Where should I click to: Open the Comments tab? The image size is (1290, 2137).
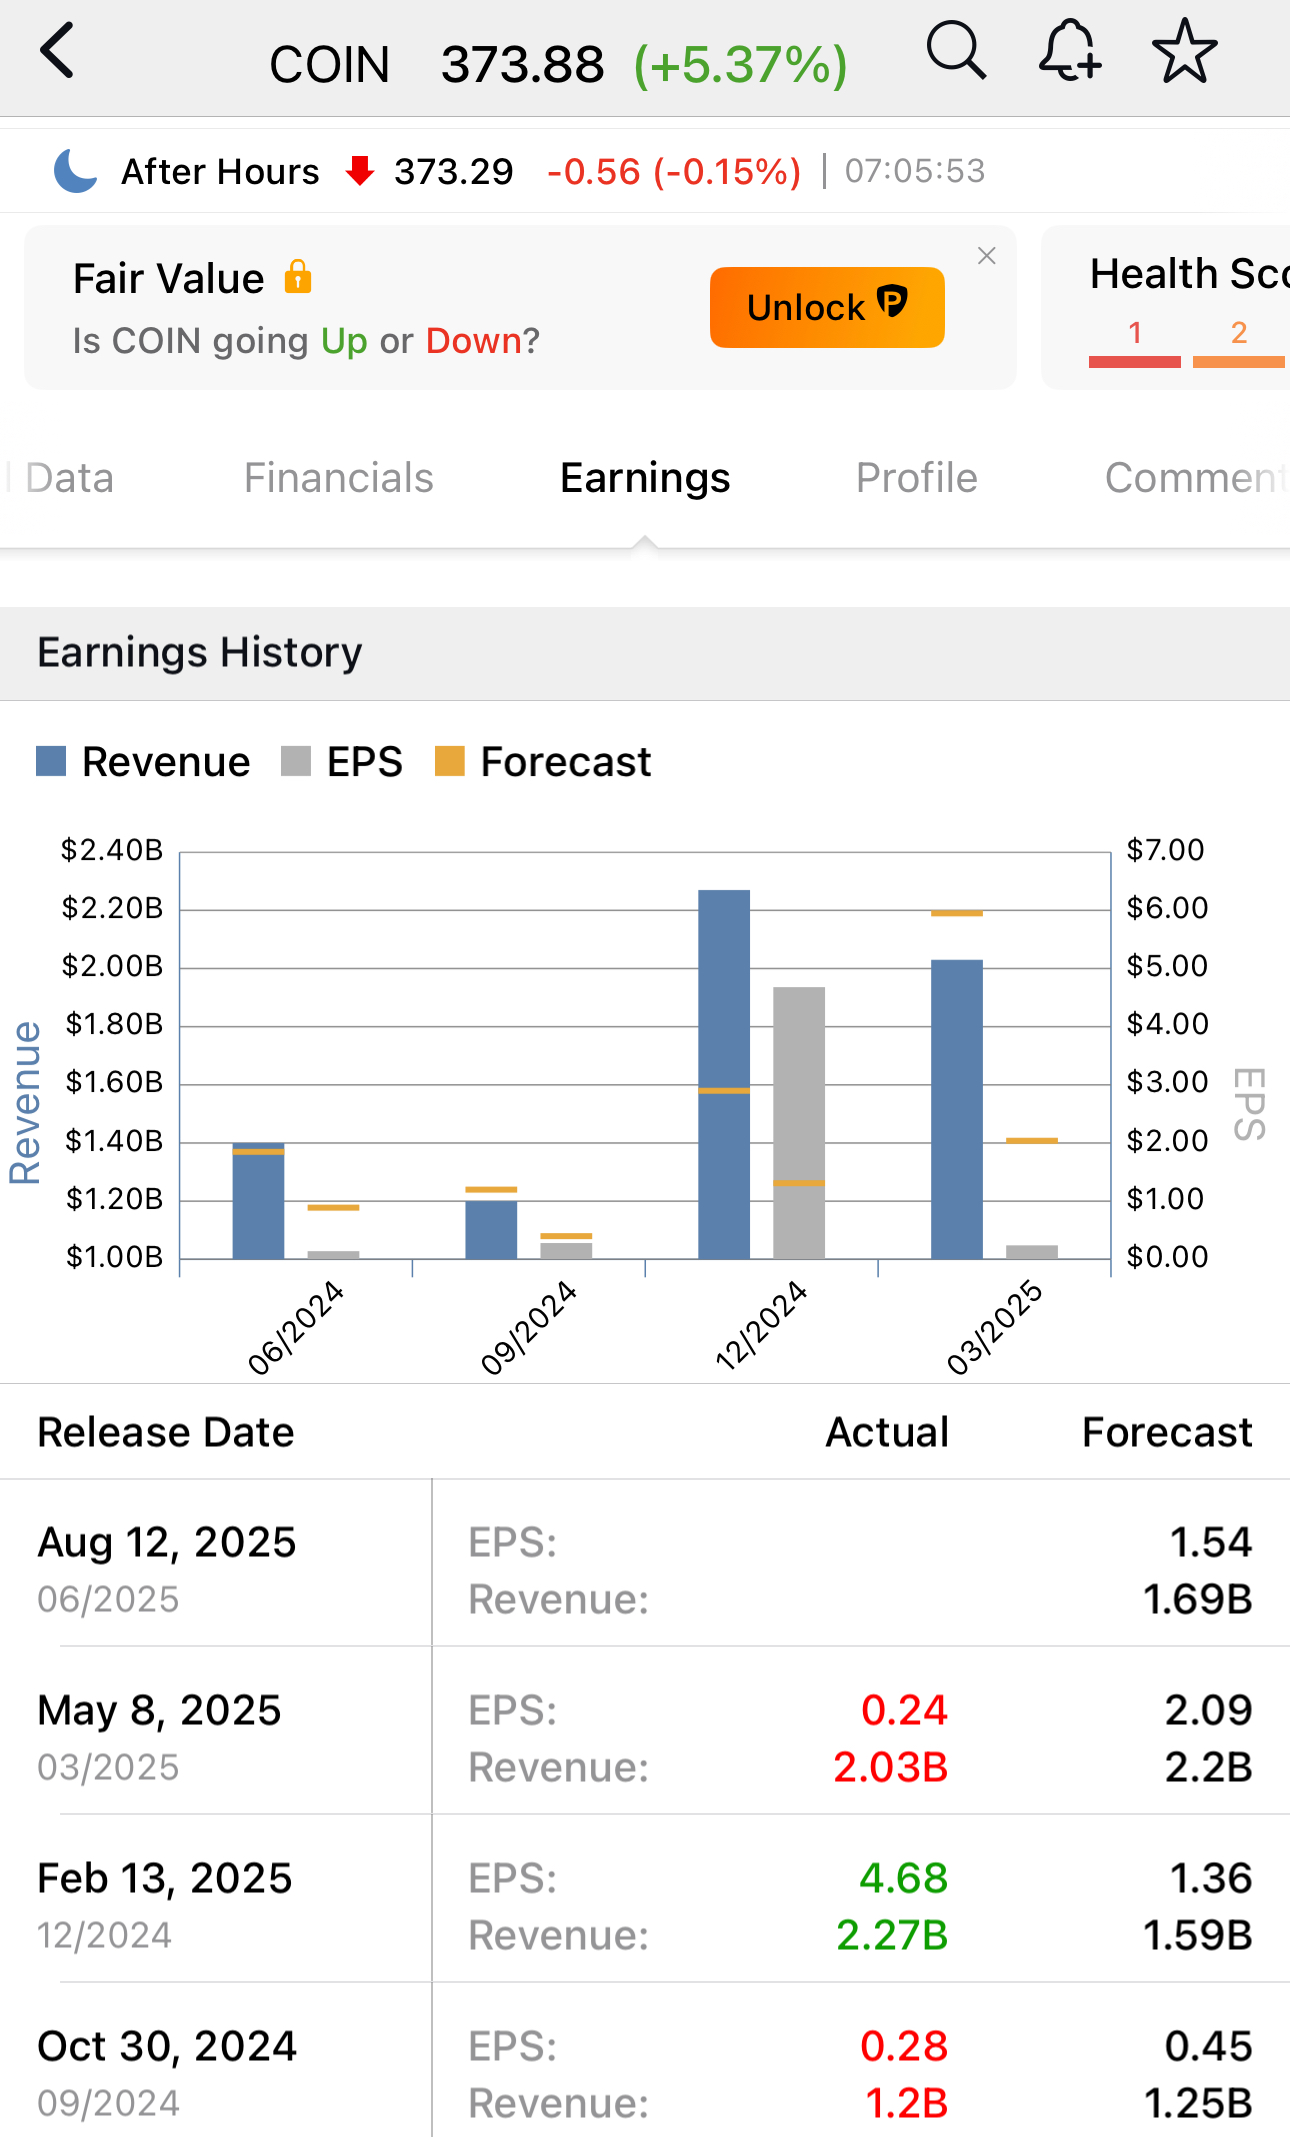tap(1196, 478)
